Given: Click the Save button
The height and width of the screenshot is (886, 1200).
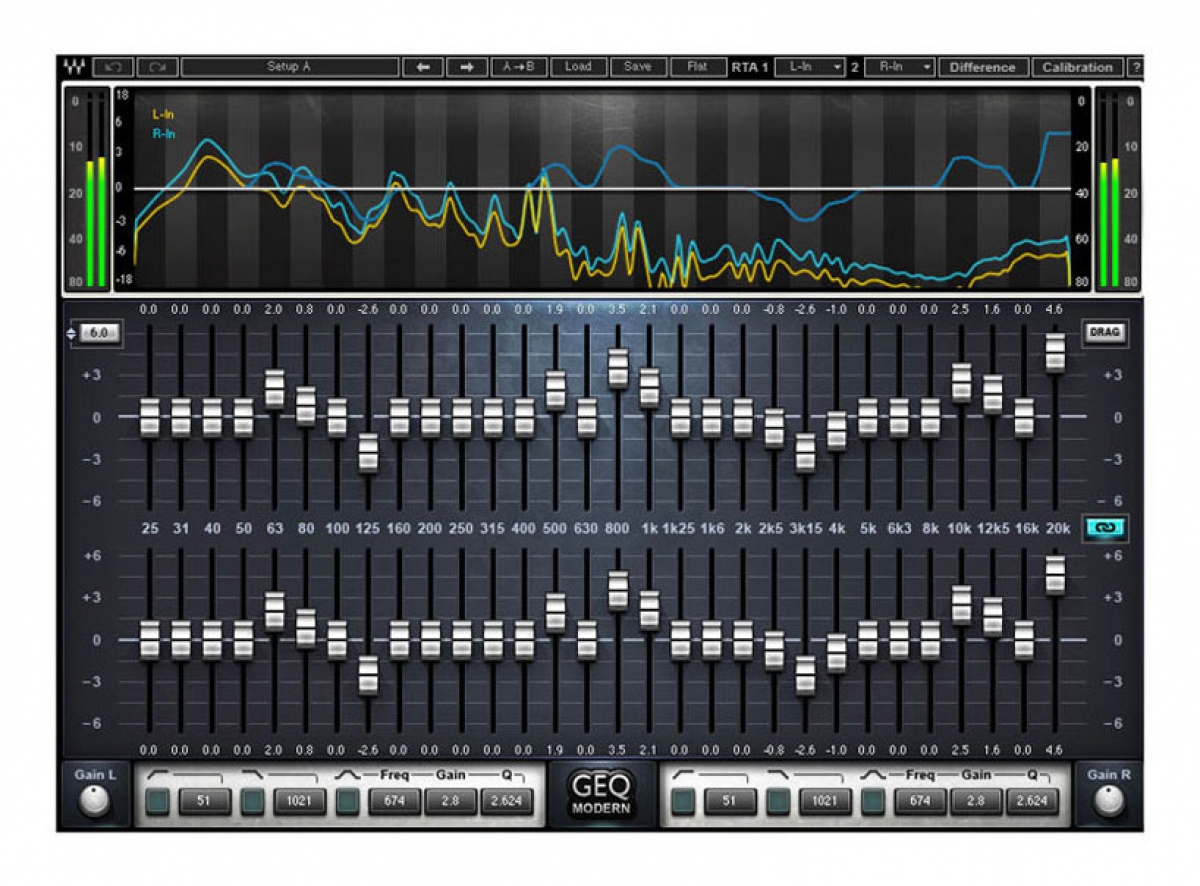Looking at the screenshot, I should click(637, 67).
